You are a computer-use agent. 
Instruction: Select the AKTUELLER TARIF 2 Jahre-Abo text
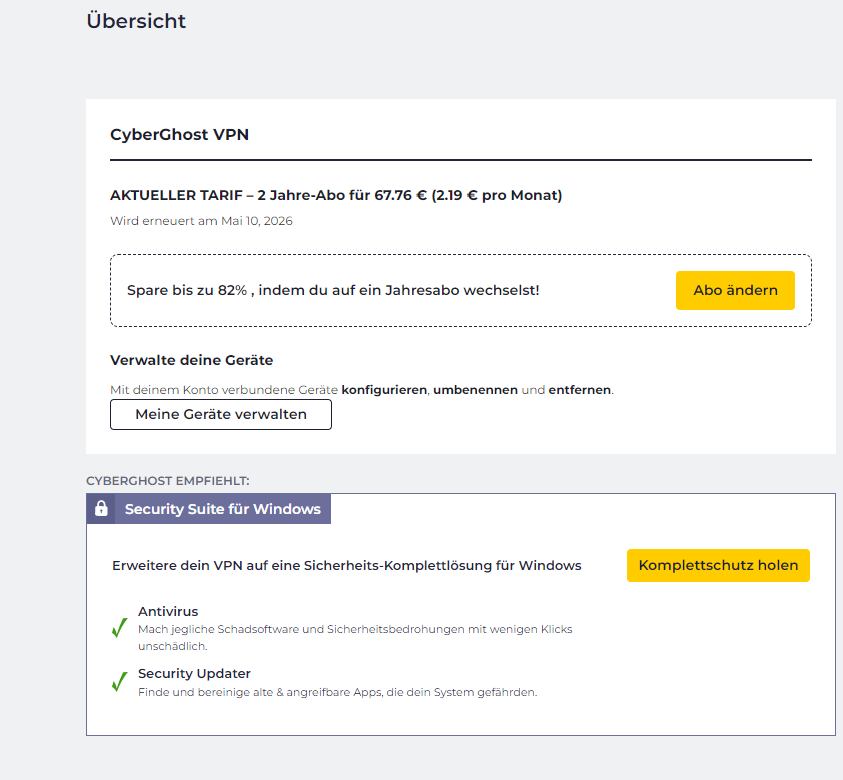[x=336, y=195]
